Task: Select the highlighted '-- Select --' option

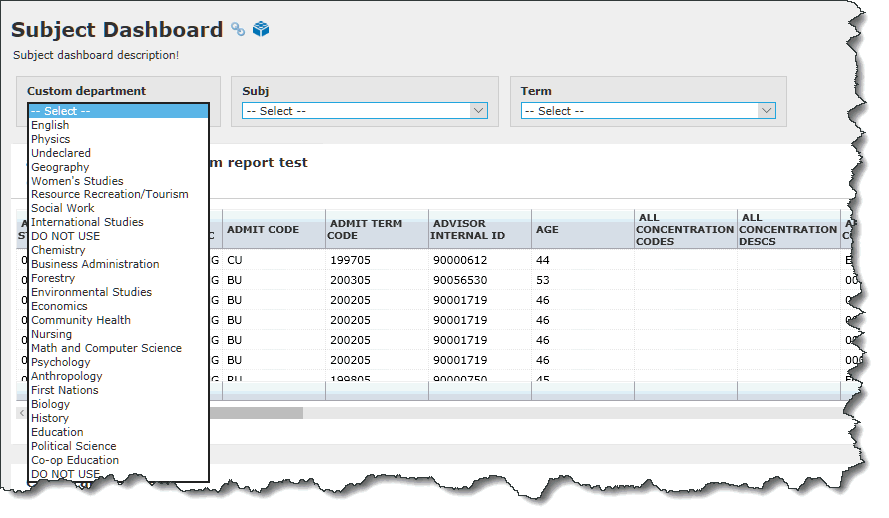Action: click(118, 111)
